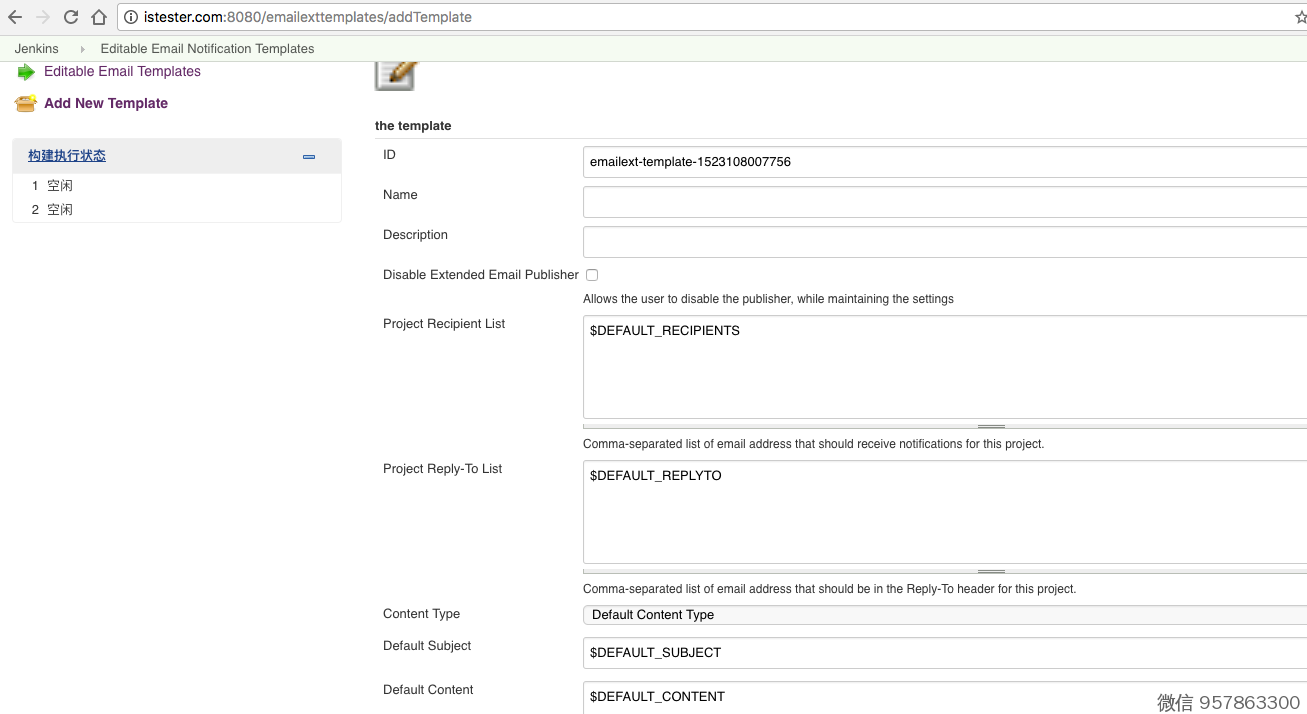Bookmark the page with star icon
This screenshot has height=714, width=1307.
pyautogui.click(x=1300, y=17)
